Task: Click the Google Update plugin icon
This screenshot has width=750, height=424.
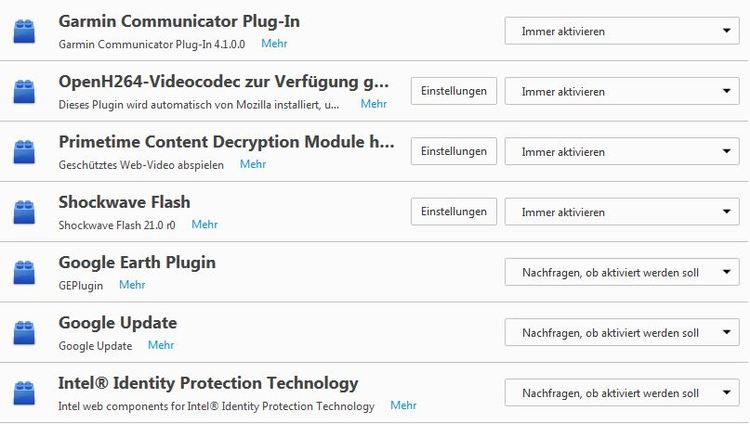Action: pos(24,333)
